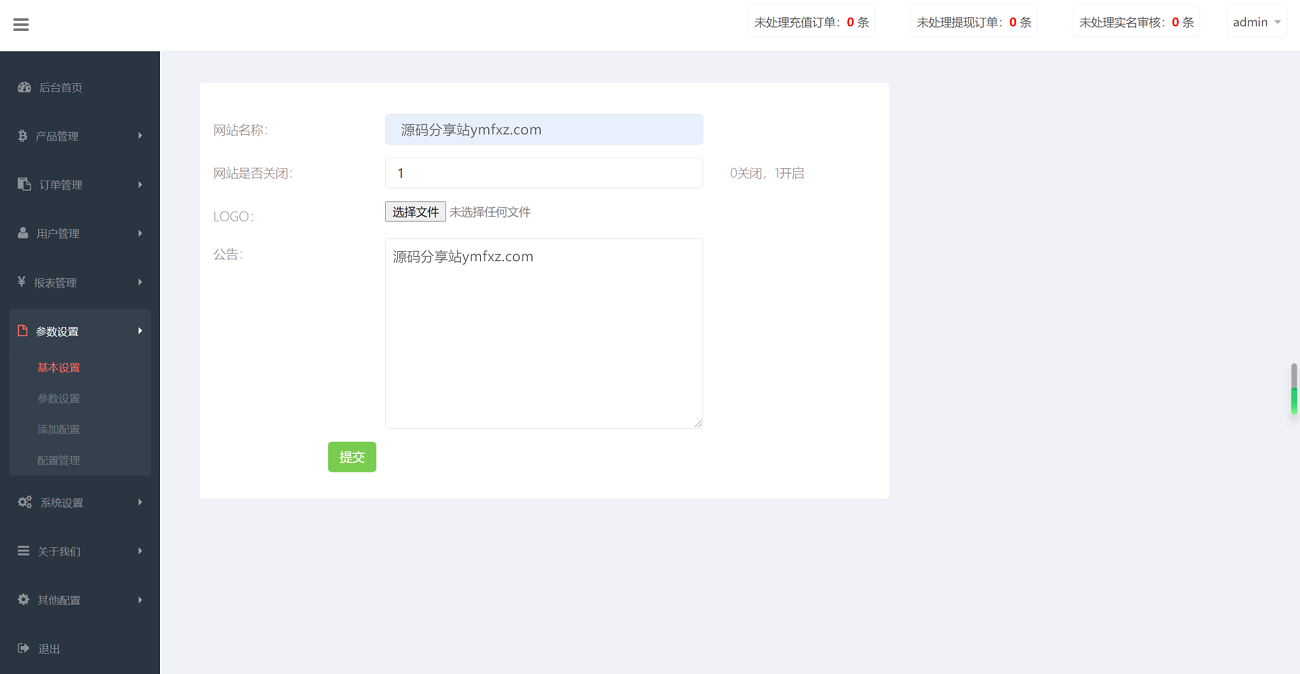Click the 选择文件 LOGO upload button
1300x674 pixels.
(x=415, y=212)
